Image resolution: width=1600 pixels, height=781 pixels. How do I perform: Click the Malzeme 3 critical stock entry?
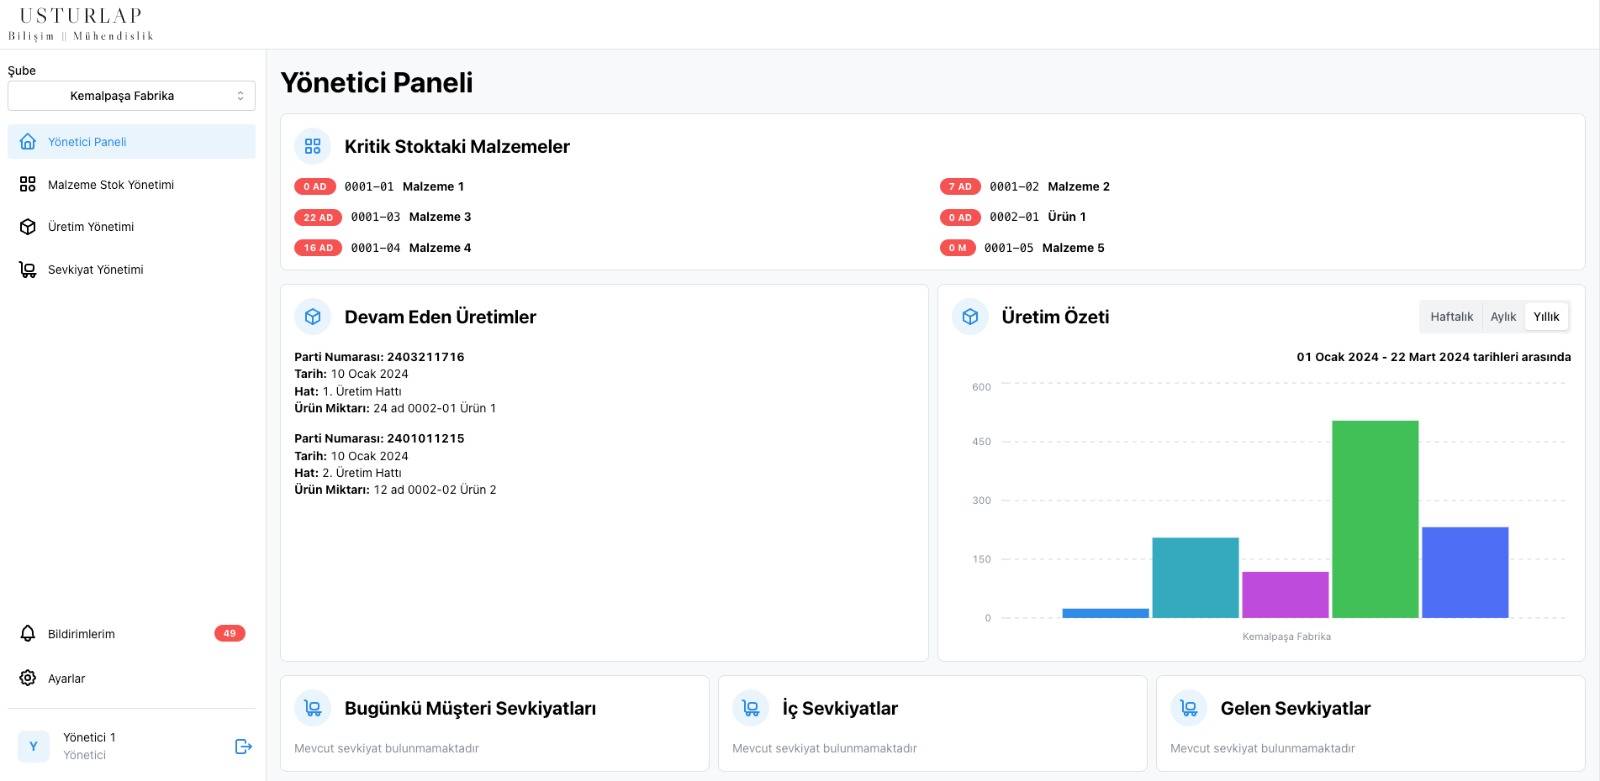coord(439,217)
